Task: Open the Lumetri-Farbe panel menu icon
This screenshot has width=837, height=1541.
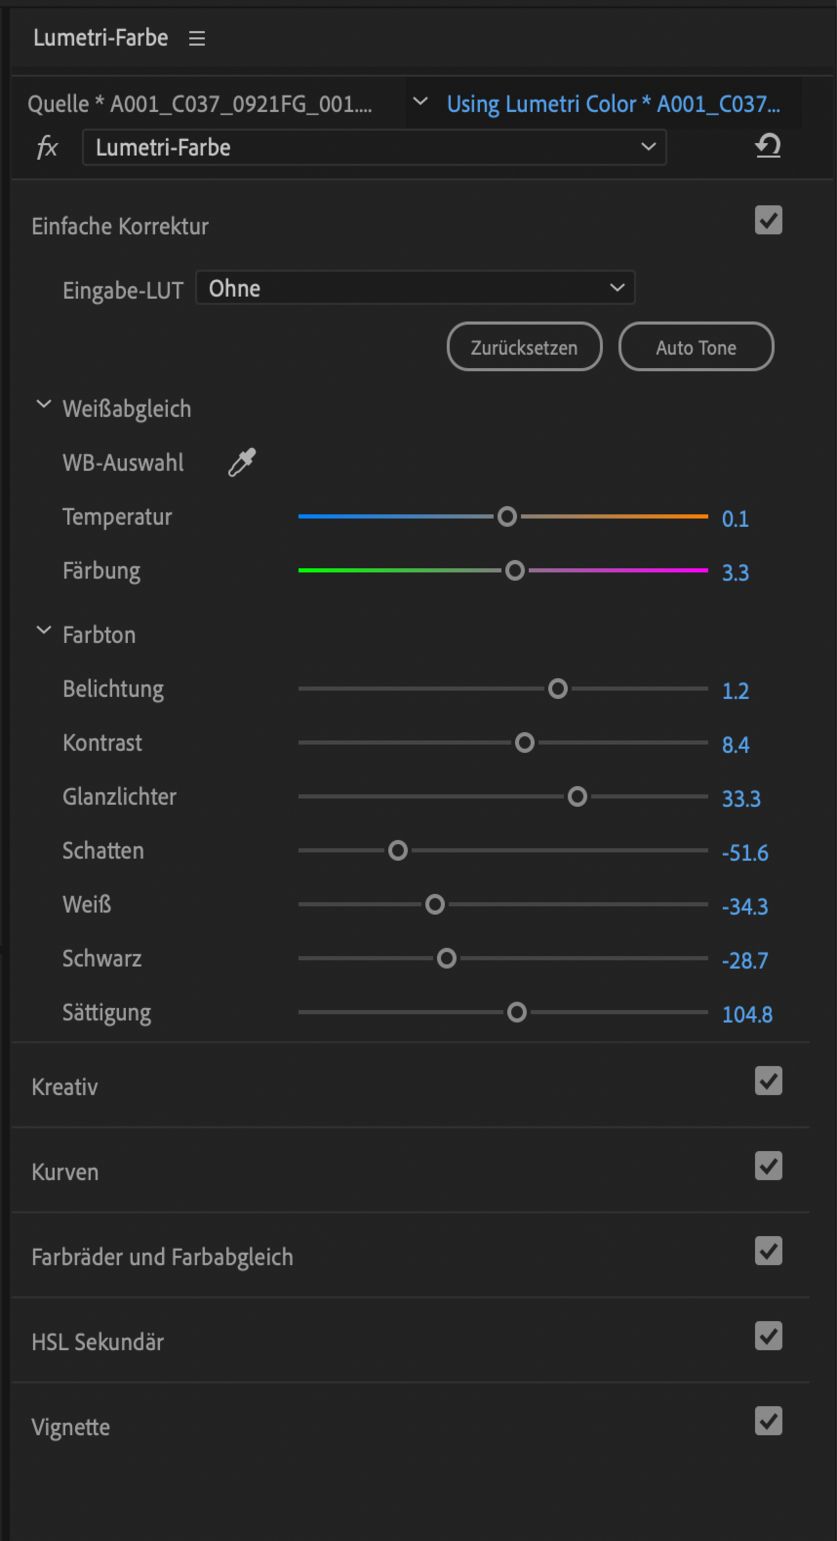Action: (196, 39)
